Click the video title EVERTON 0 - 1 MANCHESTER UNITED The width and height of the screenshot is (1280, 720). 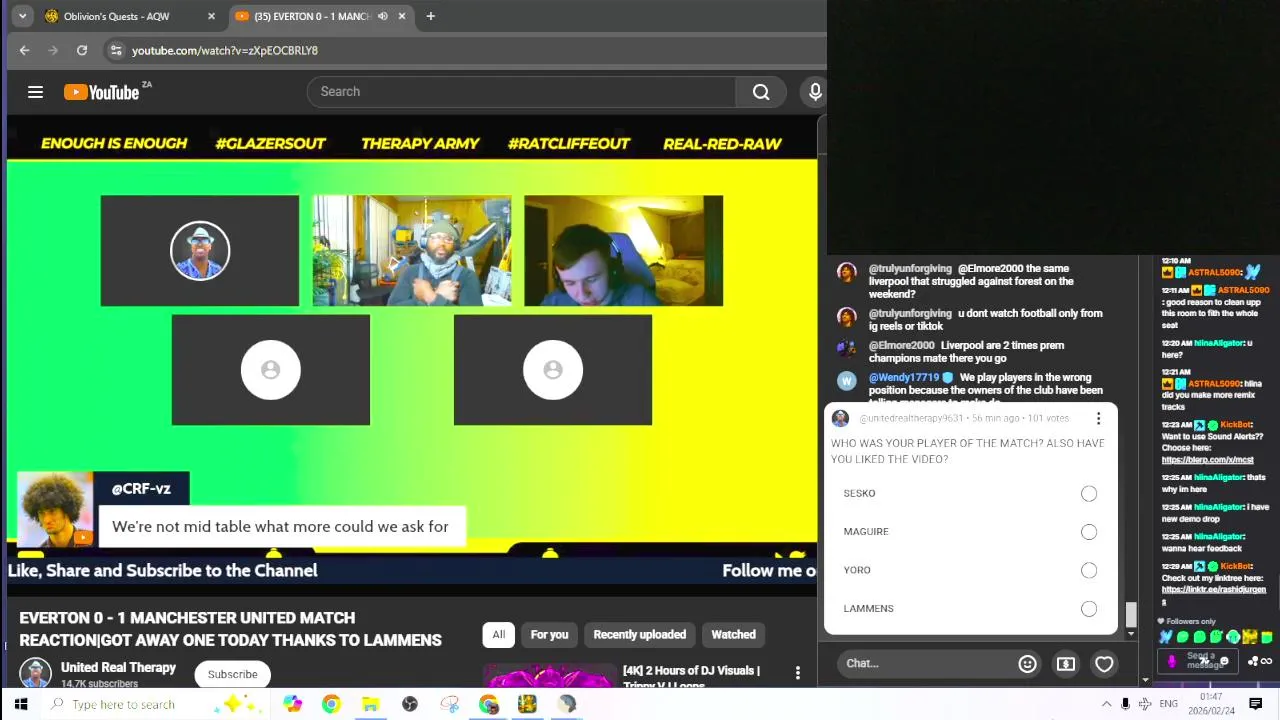[230, 629]
